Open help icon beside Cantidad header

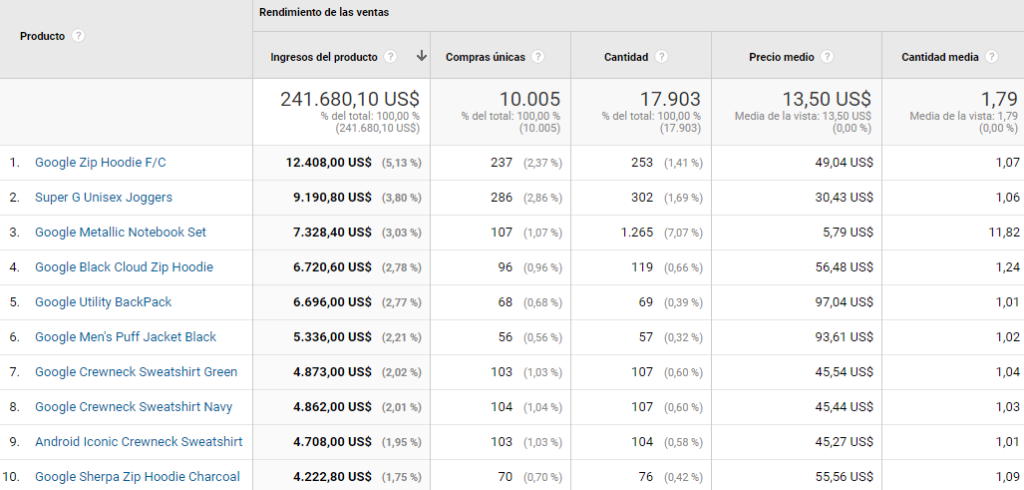pos(661,57)
